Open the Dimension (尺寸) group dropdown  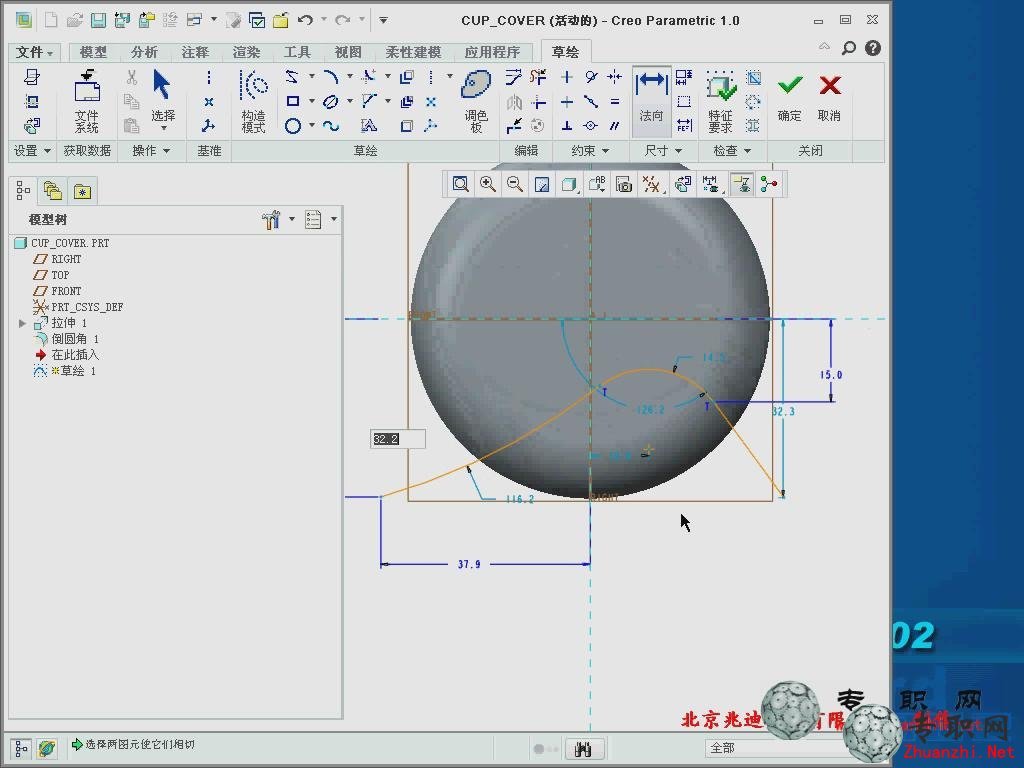pyautogui.click(x=663, y=151)
